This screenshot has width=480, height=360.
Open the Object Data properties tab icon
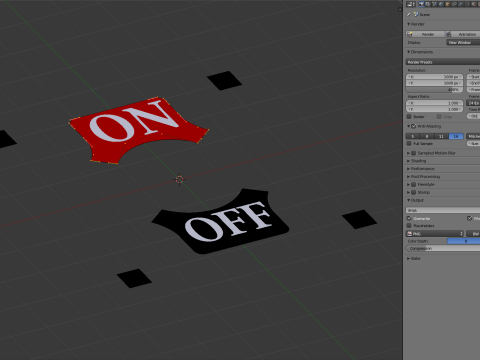(x=468, y=4)
